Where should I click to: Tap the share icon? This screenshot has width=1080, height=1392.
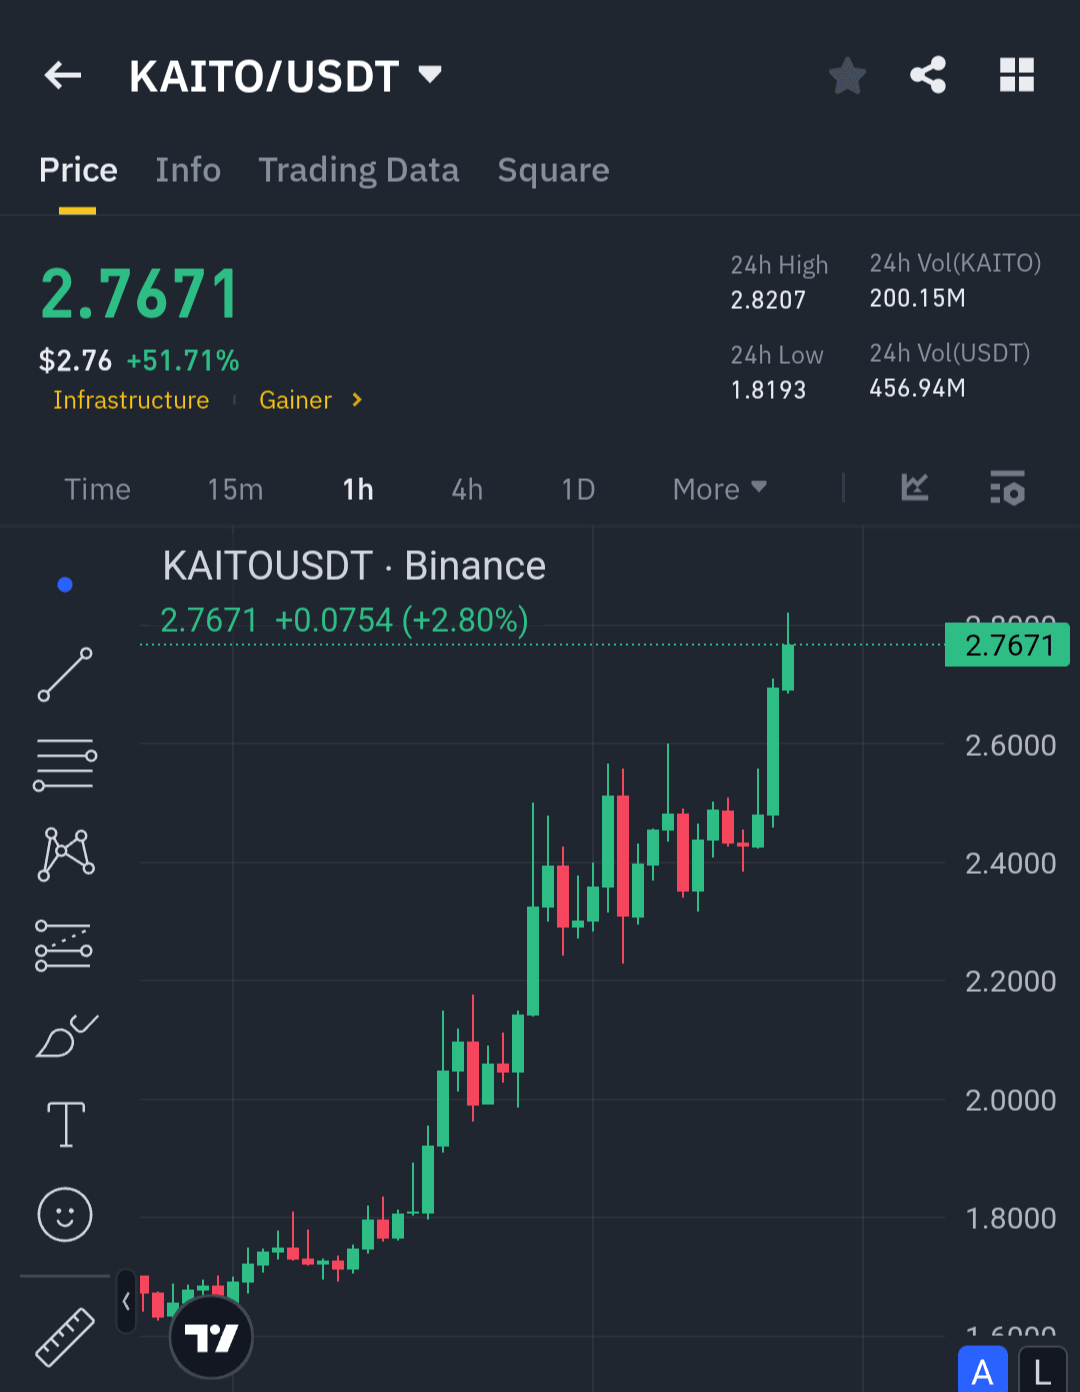928,75
